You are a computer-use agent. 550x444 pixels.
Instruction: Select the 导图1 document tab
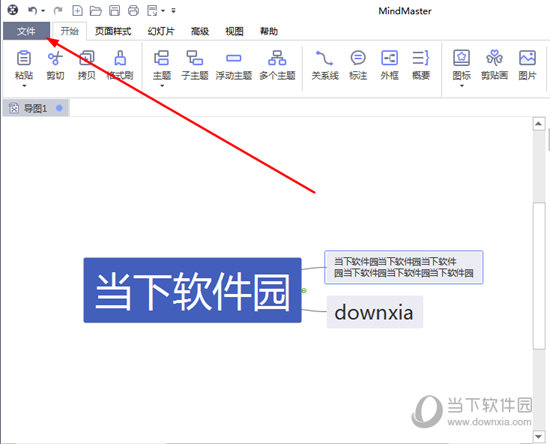click(35, 108)
